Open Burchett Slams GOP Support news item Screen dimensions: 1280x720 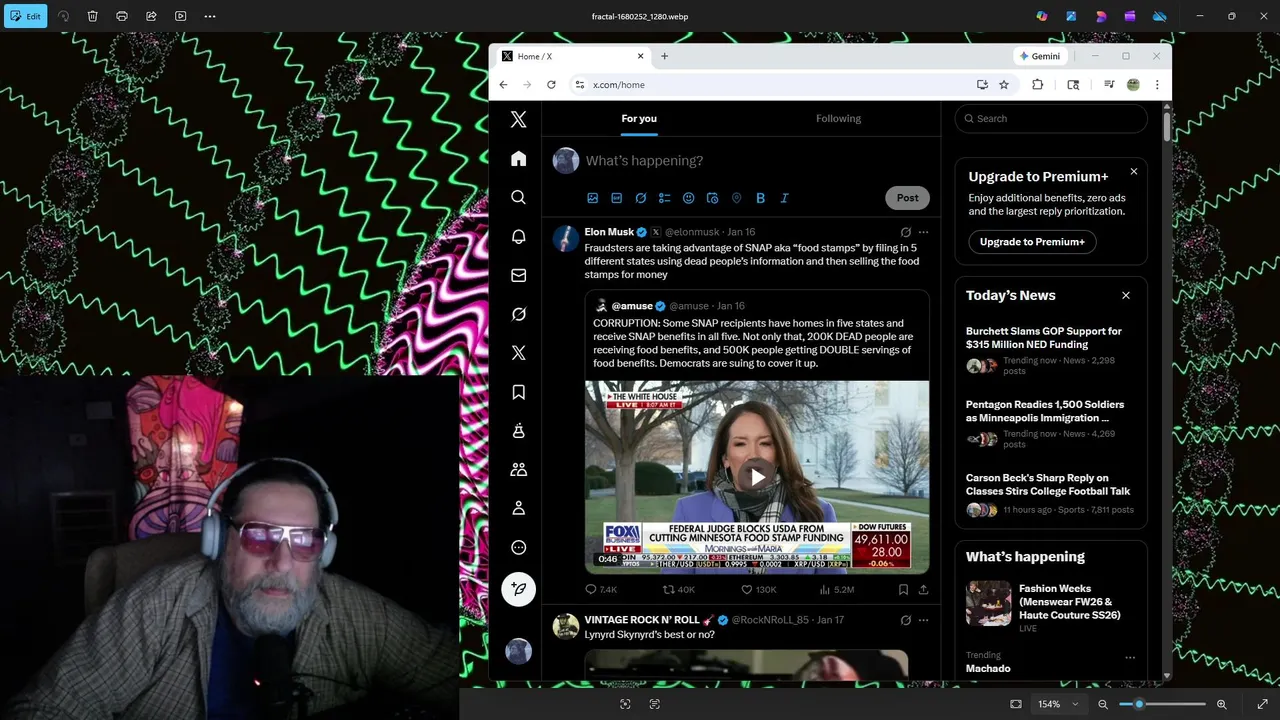[1051, 352]
